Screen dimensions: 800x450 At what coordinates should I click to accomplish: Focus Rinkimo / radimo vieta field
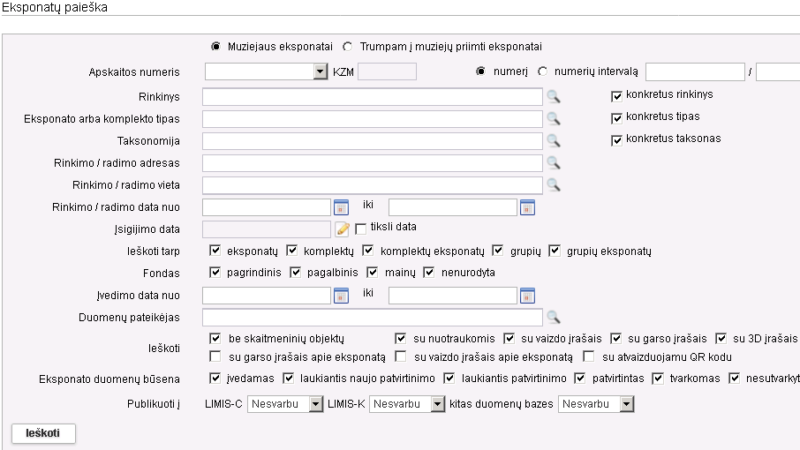pyautogui.click(x=372, y=185)
